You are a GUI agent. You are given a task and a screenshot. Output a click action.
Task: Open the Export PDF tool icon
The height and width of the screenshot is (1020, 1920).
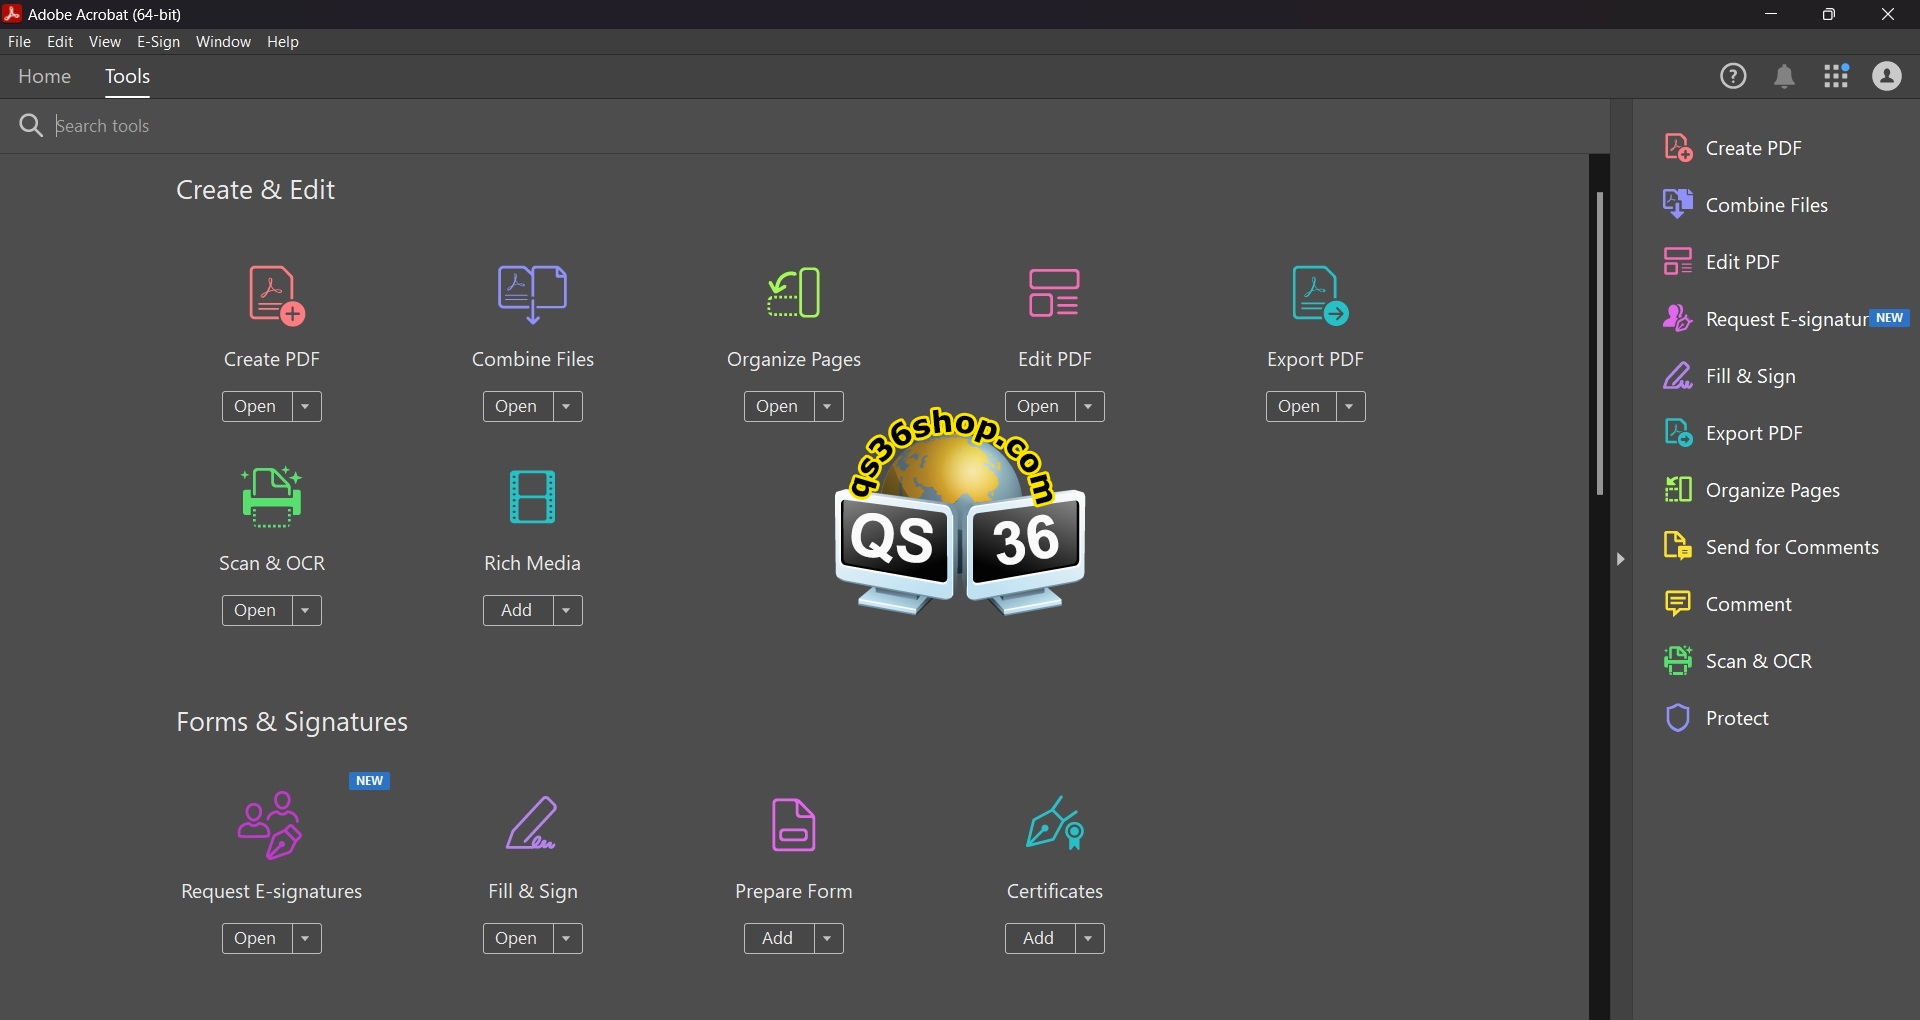point(1317,295)
